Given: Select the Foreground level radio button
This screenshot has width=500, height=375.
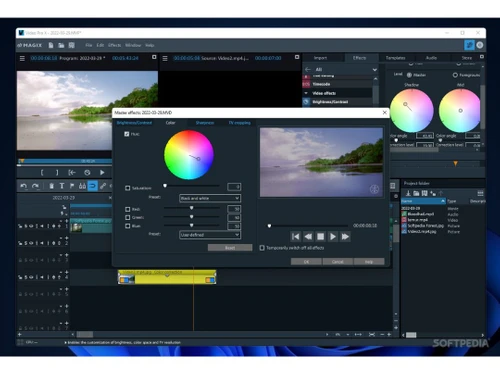Looking at the screenshot, I should tap(455, 75).
